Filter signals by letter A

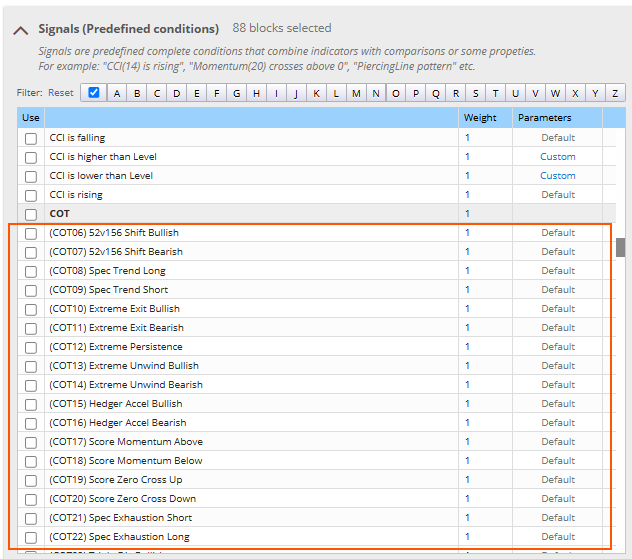pyautogui.click(x=117, y=94)
